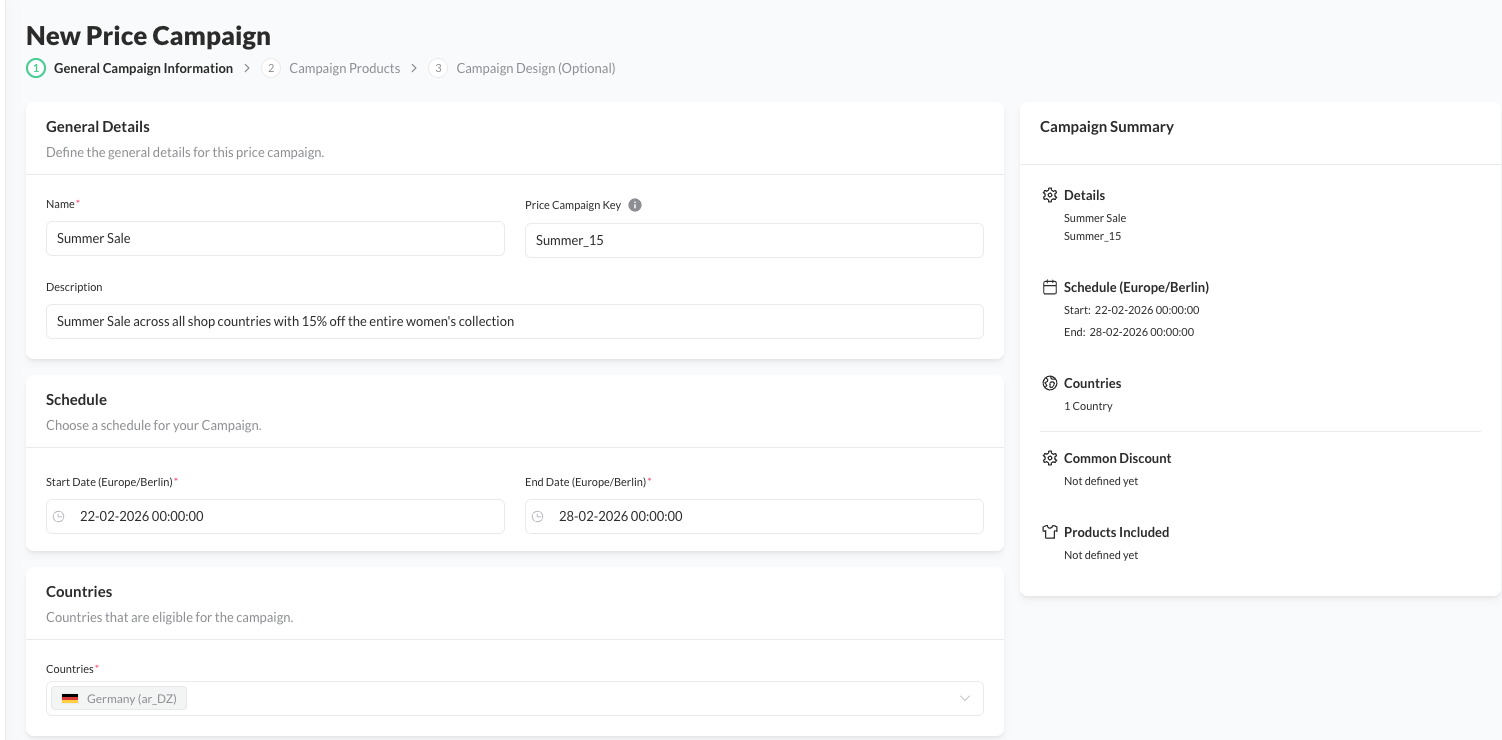The width and height of the screenshot is (1502, 740).
Task: Click the Name field with Summer Sale
Action: pos(275,239)
